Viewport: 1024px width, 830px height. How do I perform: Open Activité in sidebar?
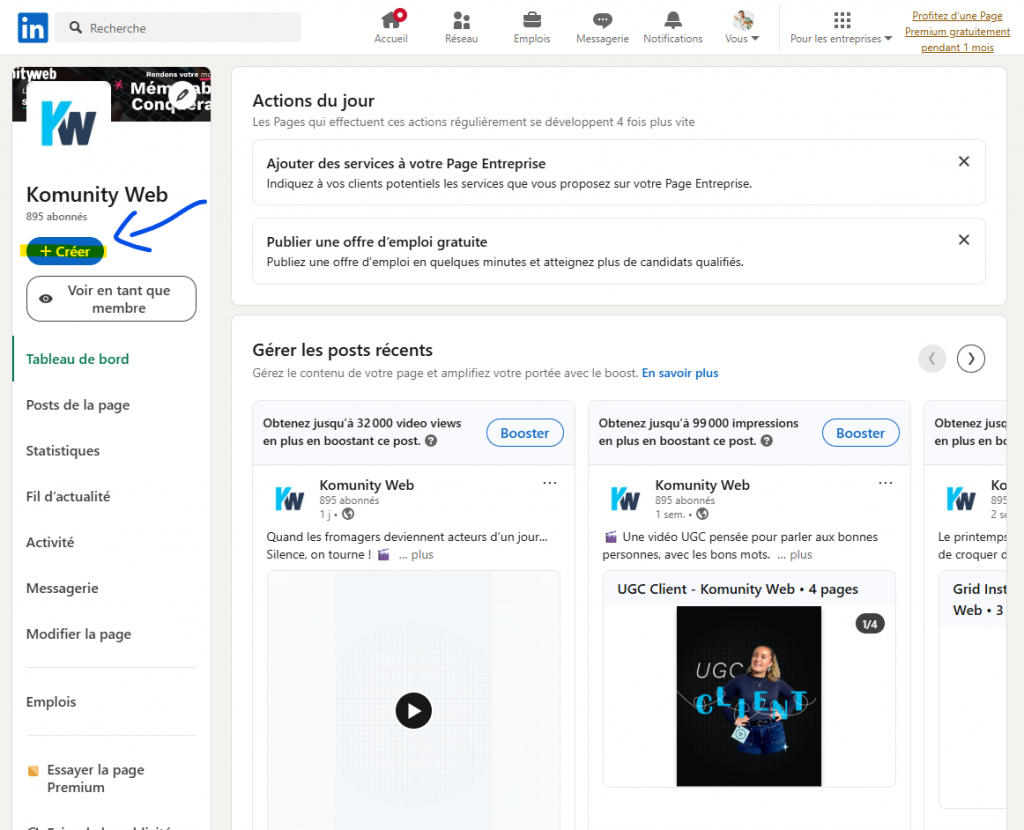[x=50, y=542]
